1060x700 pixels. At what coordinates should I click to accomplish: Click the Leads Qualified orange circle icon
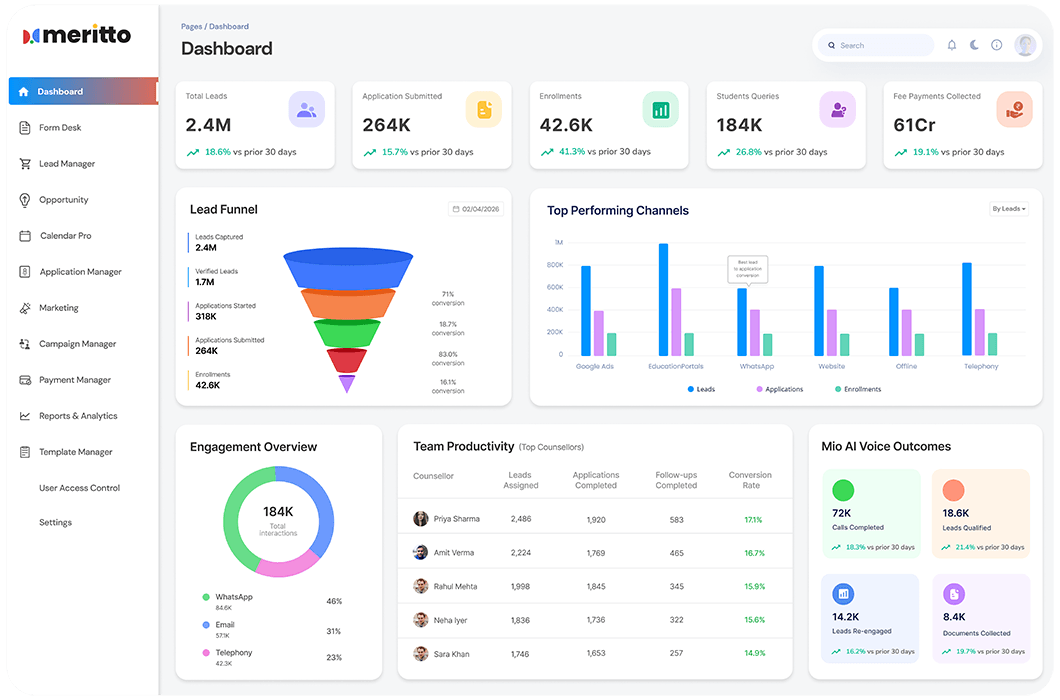coord(953,490)
